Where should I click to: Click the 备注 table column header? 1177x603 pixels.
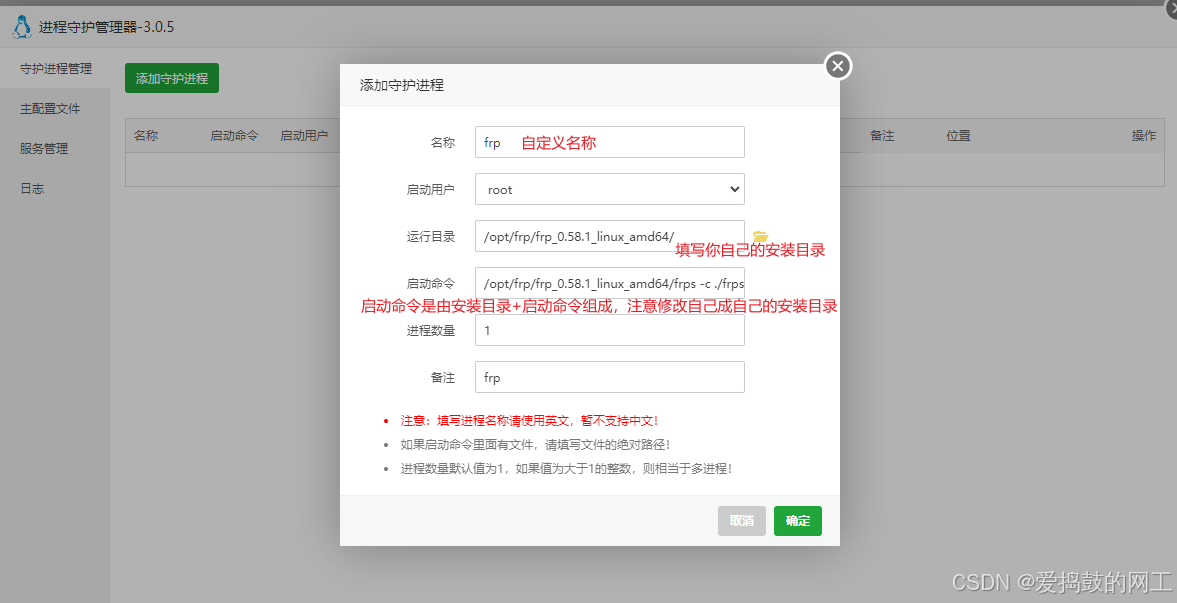click(882, 136)
